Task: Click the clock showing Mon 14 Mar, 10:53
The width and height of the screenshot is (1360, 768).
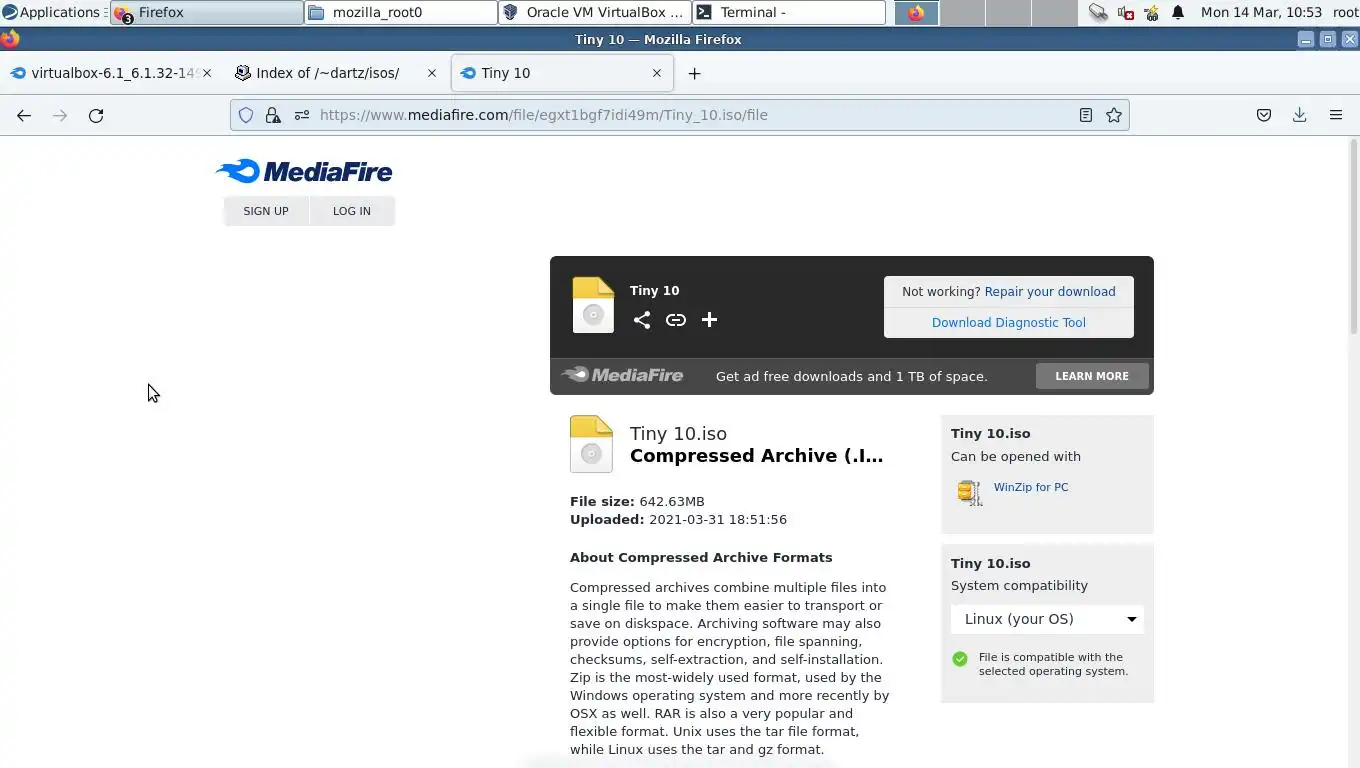Action: pyautogui.click(x=1262, y=13)
